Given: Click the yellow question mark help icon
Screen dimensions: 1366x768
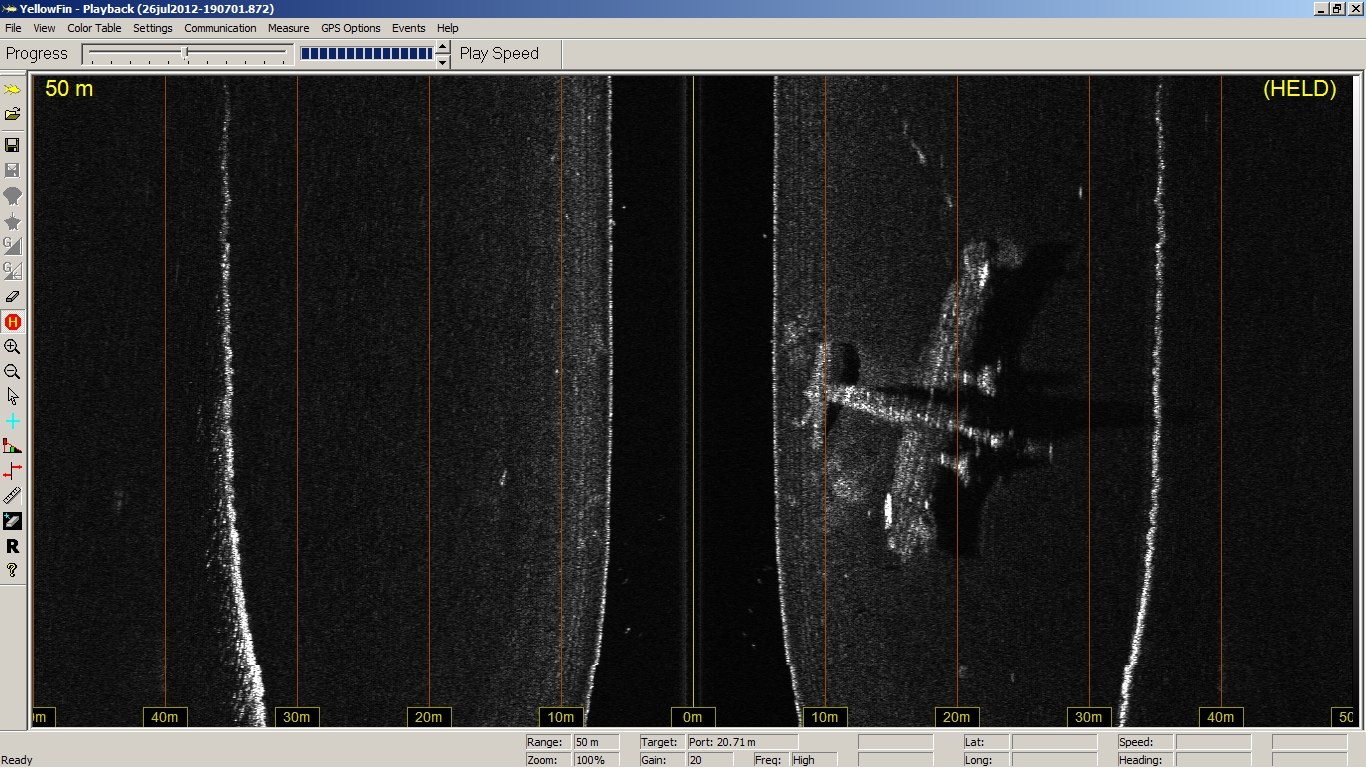Looking at the screenshot, I should point(12,570).
